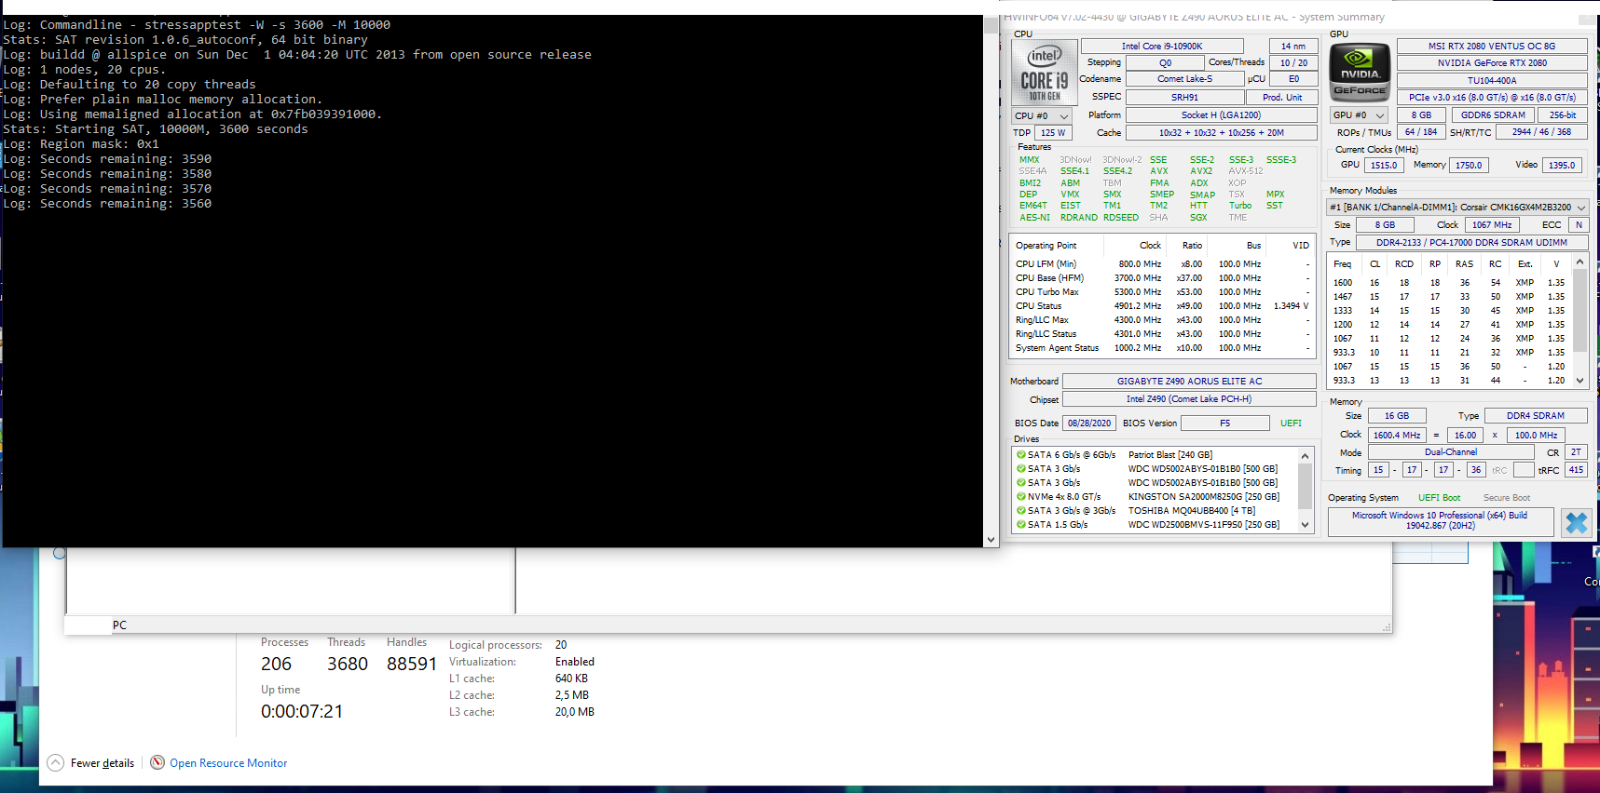Click the Virtualization 'Enabled' value in Task Manager
1600x793 pixels.
coord(575,662)
